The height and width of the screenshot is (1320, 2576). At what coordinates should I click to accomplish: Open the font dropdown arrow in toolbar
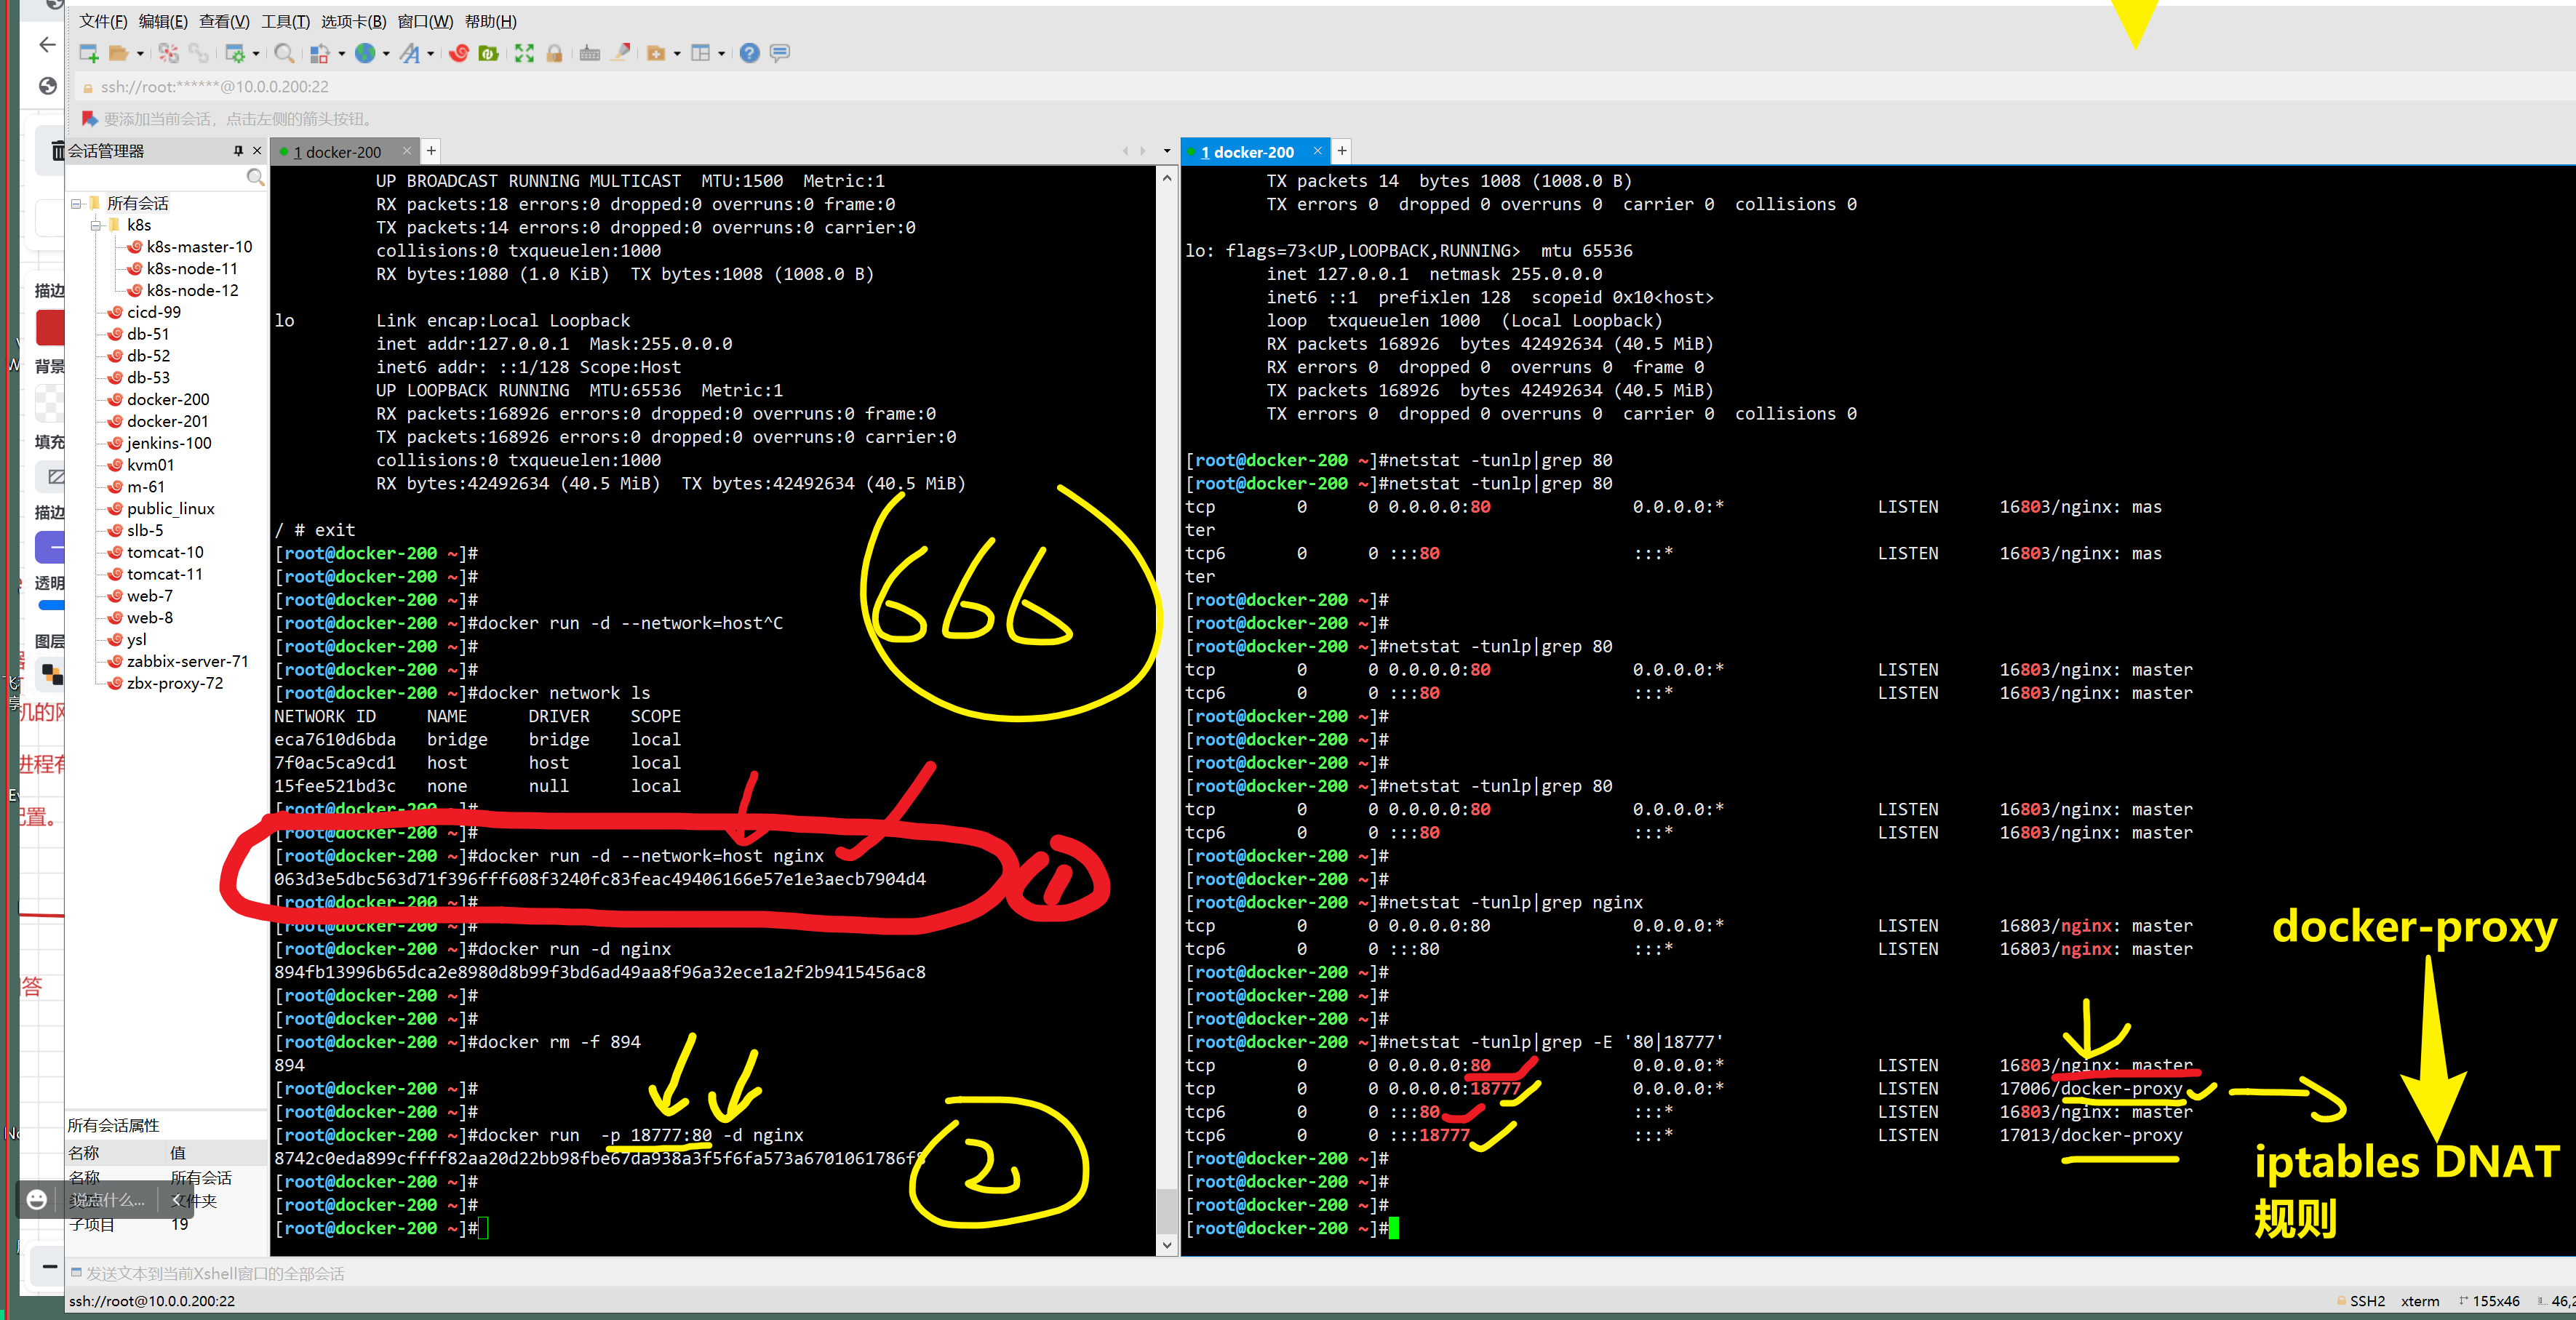click(x=431, y=54)
